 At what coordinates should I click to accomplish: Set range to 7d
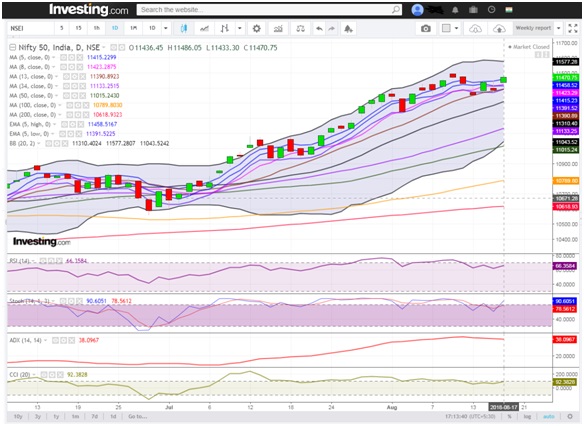click(95, 416)
